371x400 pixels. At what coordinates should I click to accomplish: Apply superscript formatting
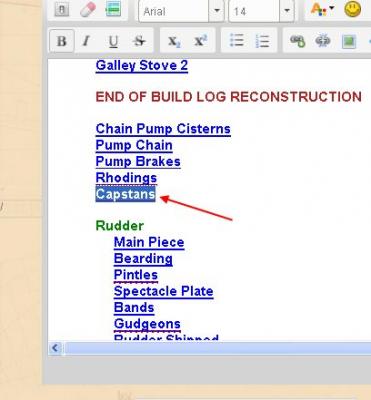200,41
